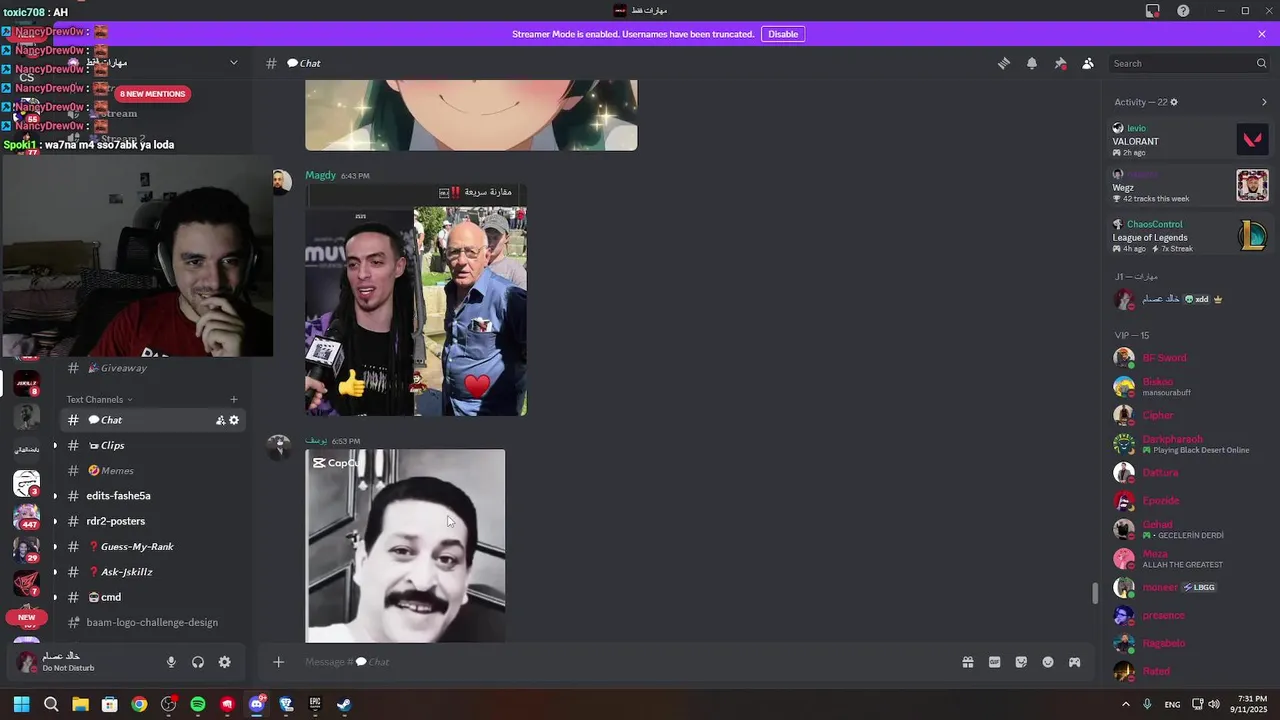Open the server name dropdown chevron

pos(234,63)
